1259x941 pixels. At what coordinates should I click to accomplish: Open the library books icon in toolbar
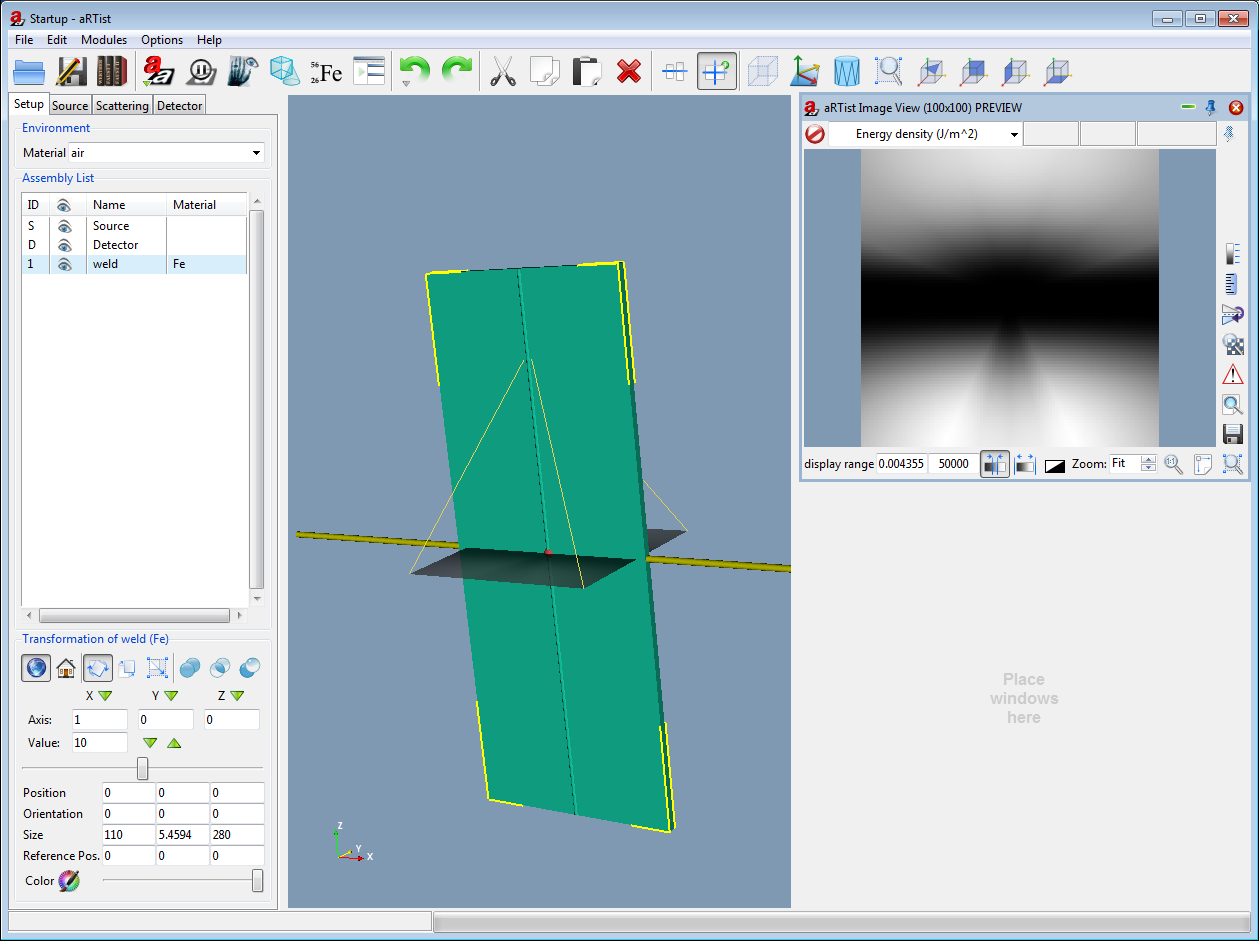(112, 71)
